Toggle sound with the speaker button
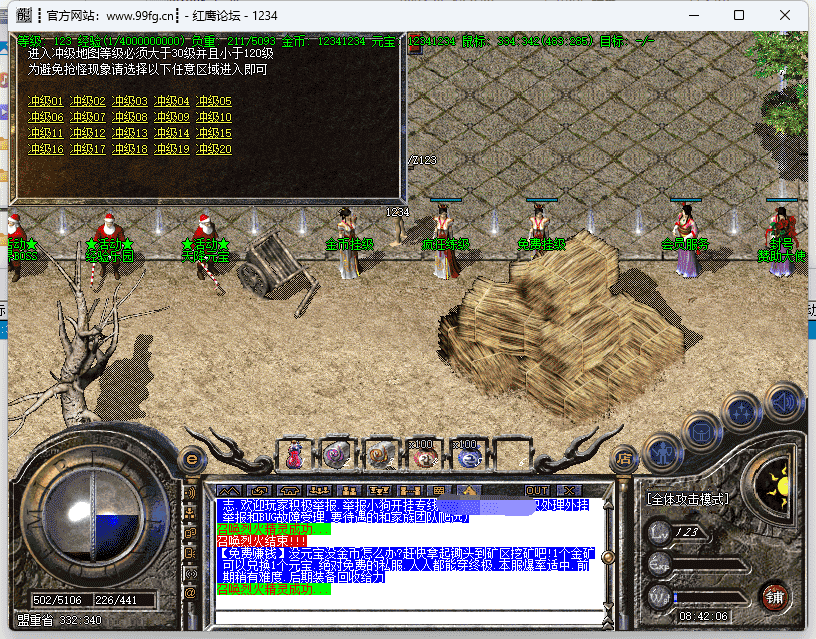 (785, 402)
